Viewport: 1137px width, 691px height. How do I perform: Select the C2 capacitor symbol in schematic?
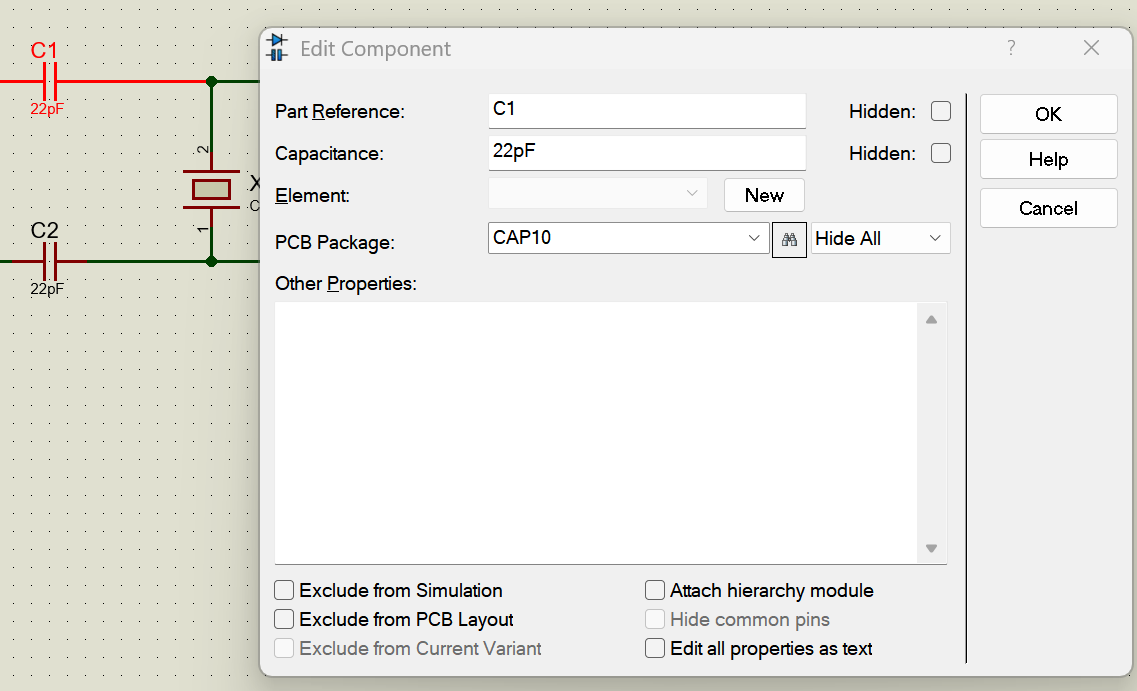[50, 262]
